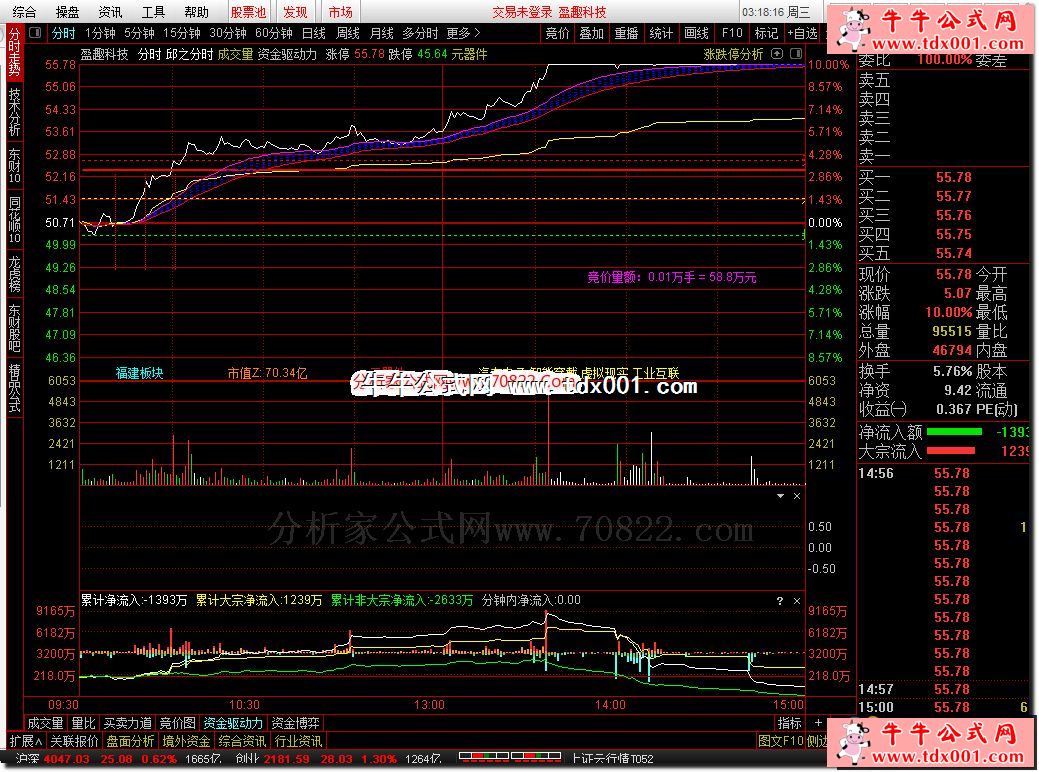Select 精品公式 in left sidebar
The height and width of the screenshot is (772, 1039).
15,388
